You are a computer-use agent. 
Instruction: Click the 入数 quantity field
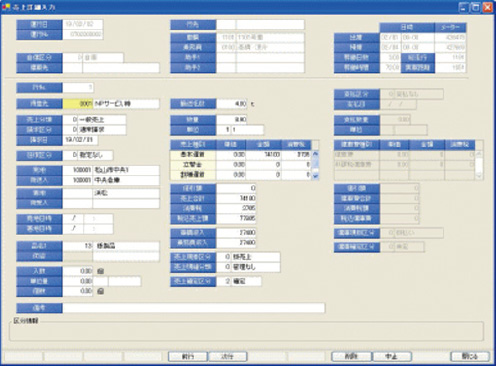coord(77,271)
